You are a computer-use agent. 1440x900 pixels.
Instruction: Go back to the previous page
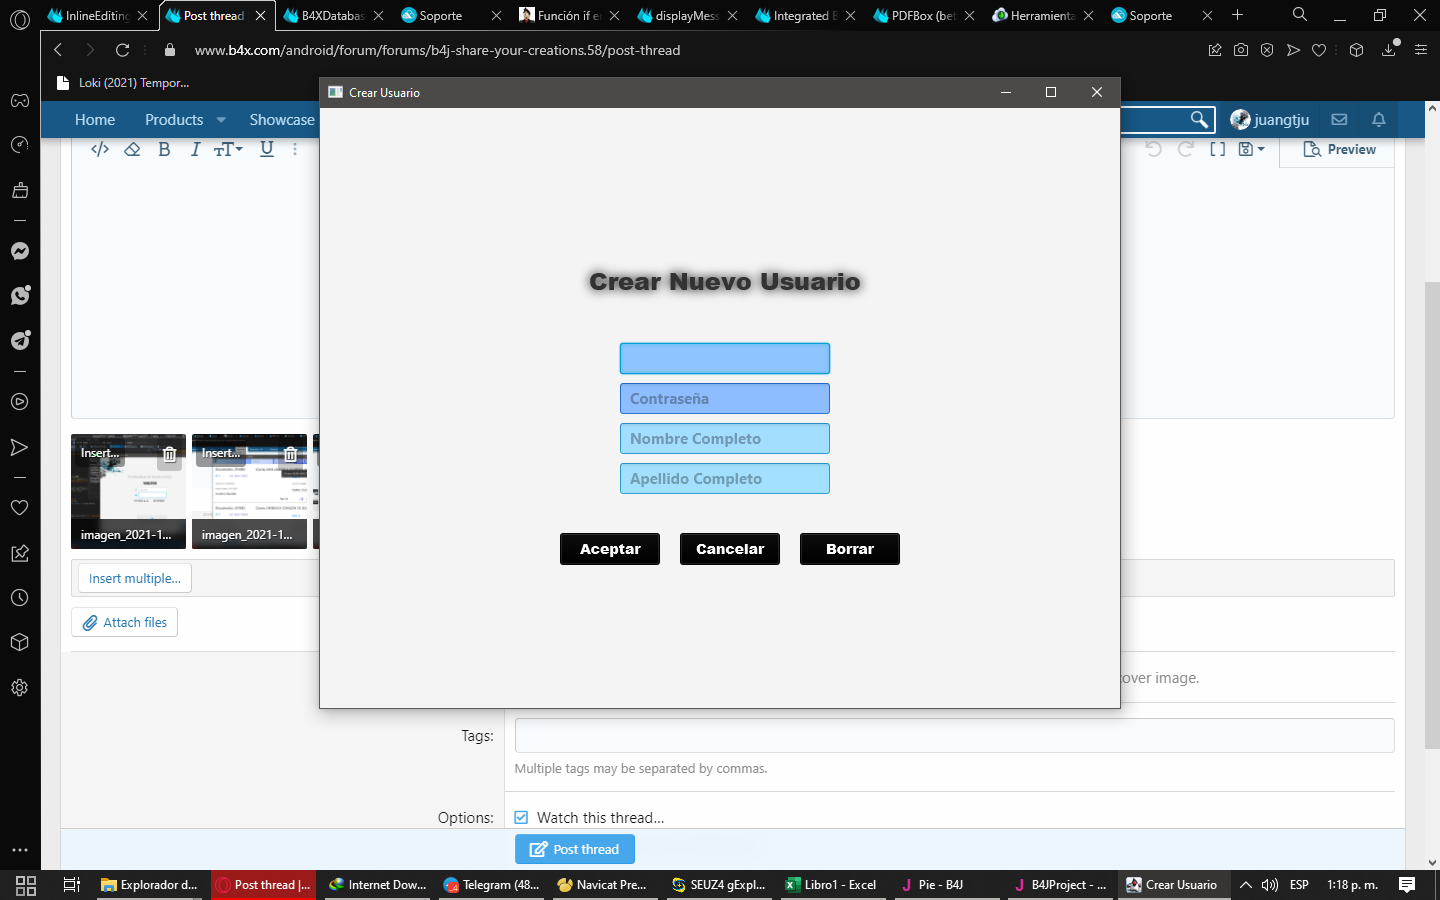58,50
